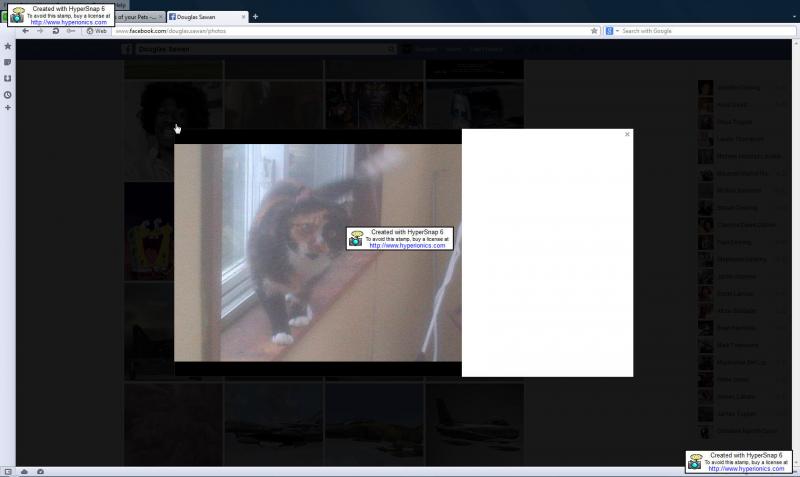The image size is (800, 477).
Task: Click the Facebook search magnifier icon
Action: (x=391, y=49)
